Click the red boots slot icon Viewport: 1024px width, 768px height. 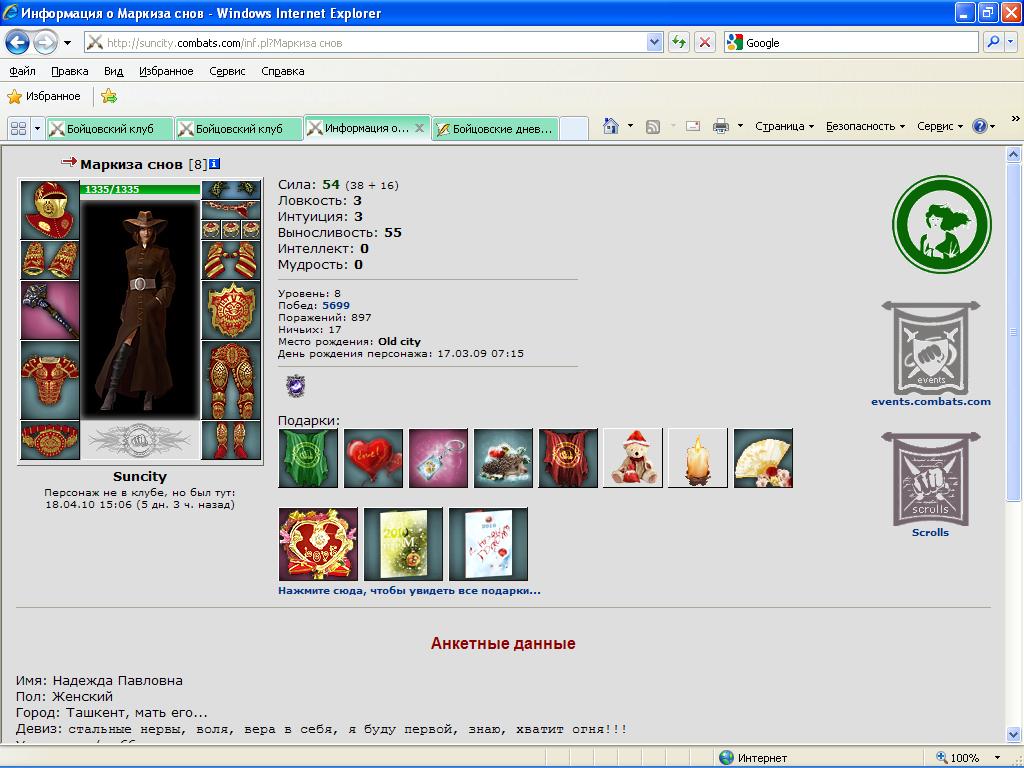pyautogui.click(x=231, y=440)
